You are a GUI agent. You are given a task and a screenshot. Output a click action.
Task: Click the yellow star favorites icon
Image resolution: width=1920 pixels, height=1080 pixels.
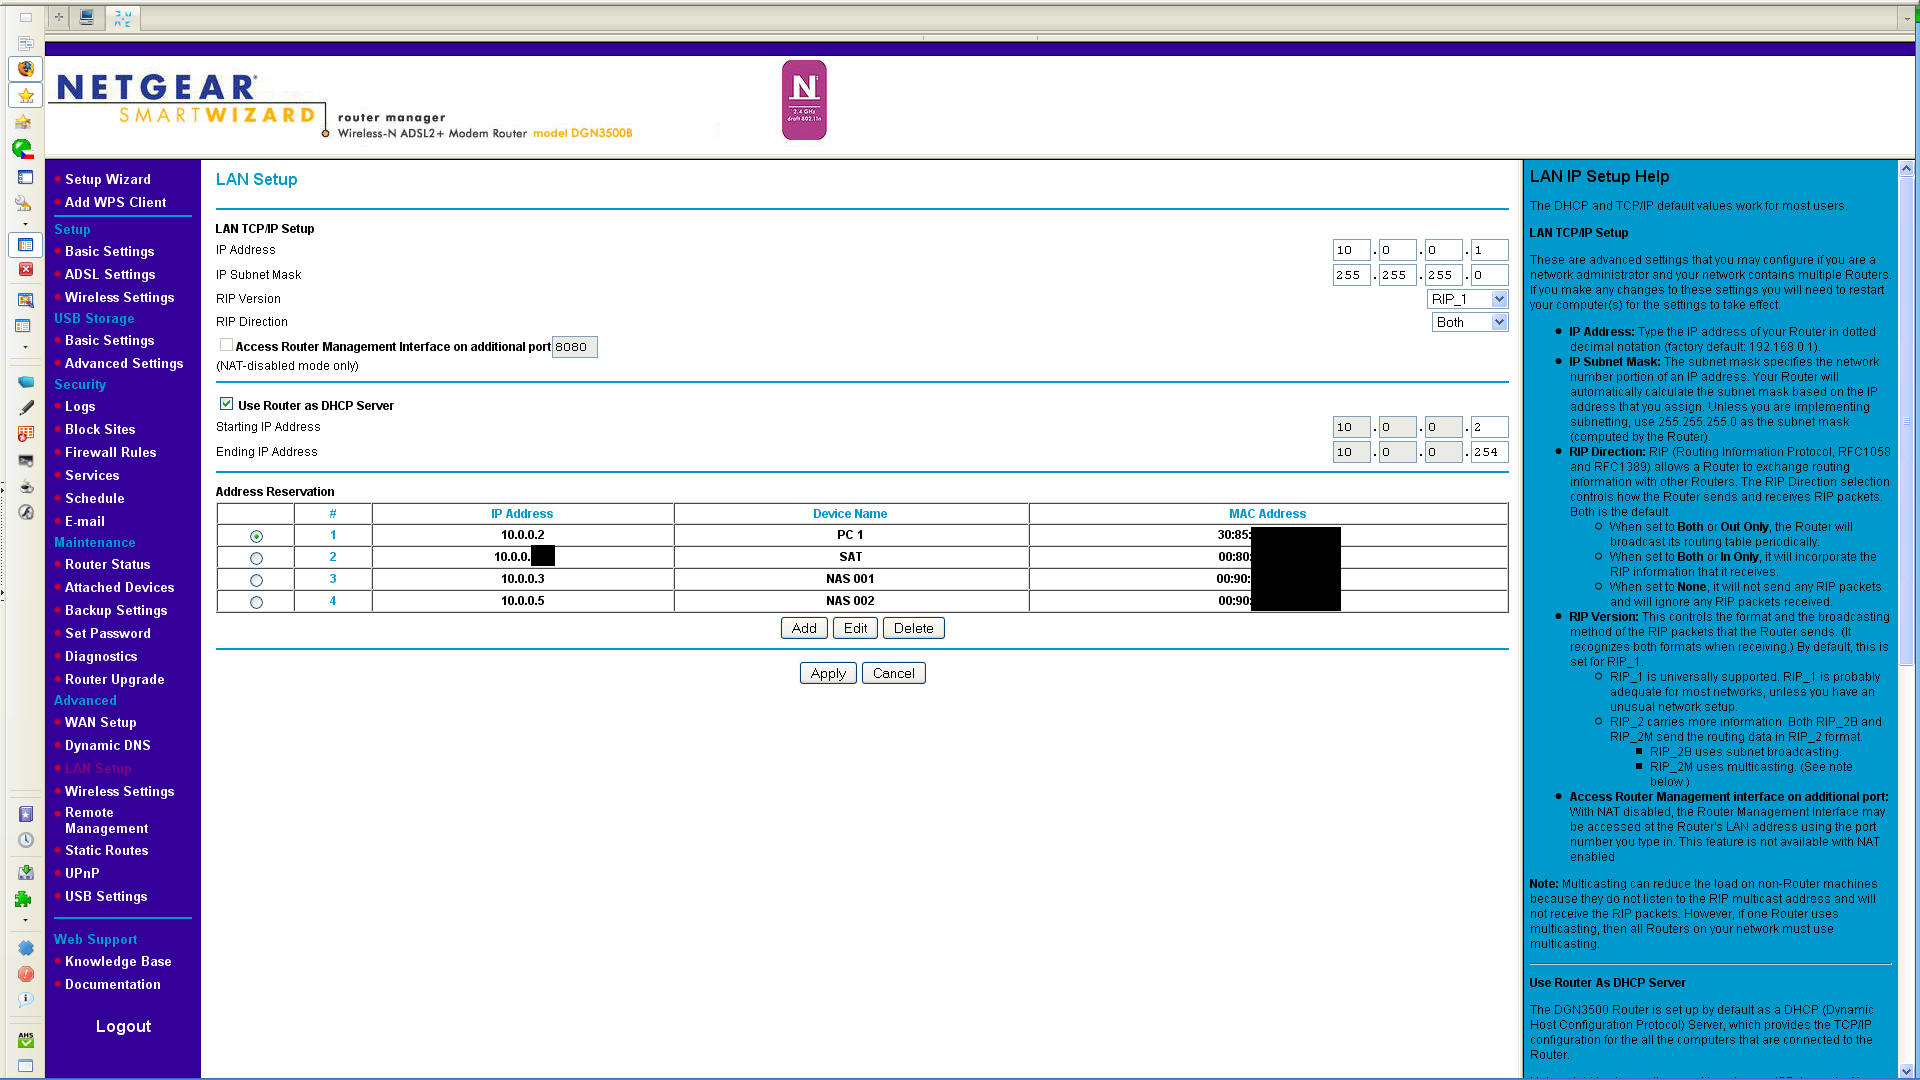pyautogui.click(x=26, y=96)
